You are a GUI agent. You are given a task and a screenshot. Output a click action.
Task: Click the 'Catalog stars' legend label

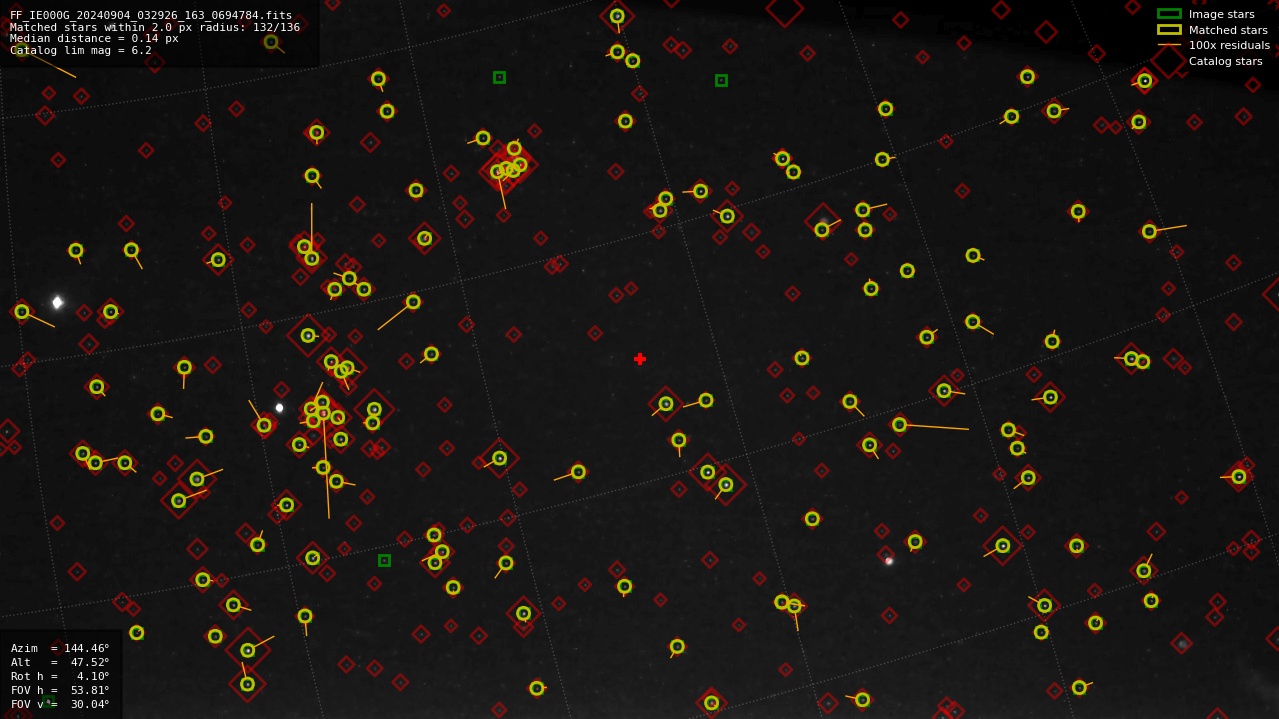[1225, 61]
